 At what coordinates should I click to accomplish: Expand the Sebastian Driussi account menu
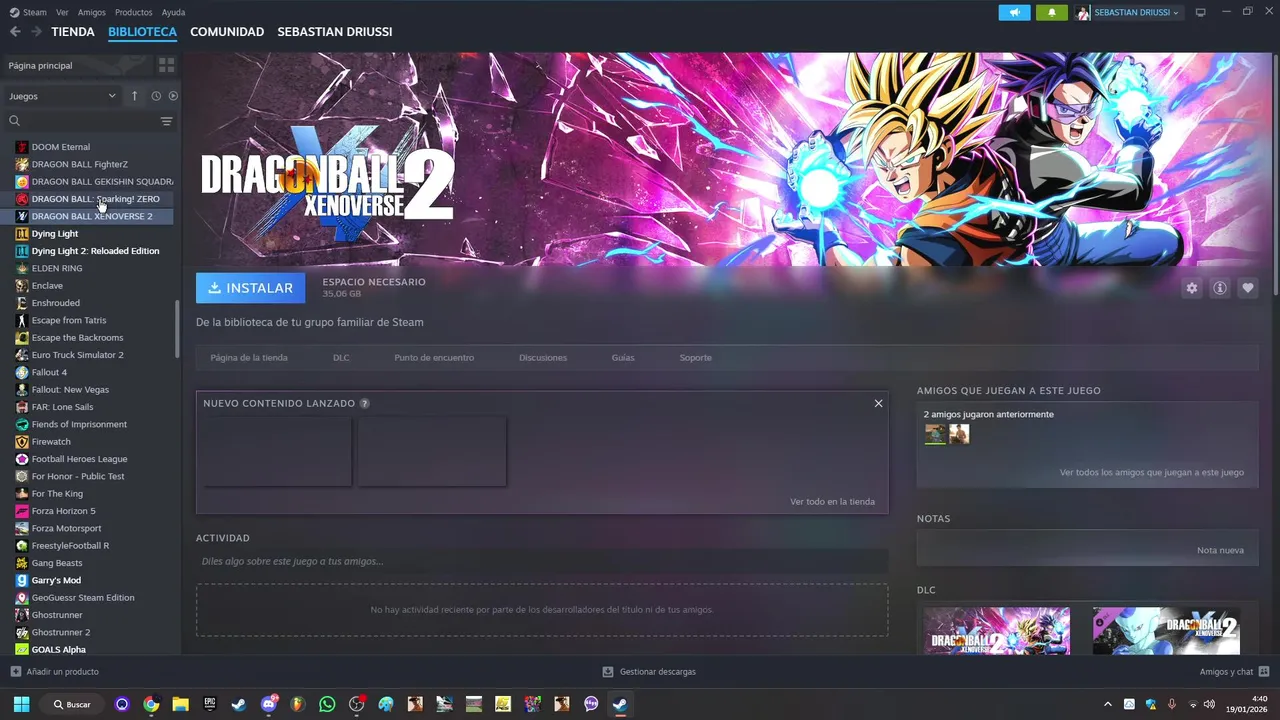pos(1128,12)
